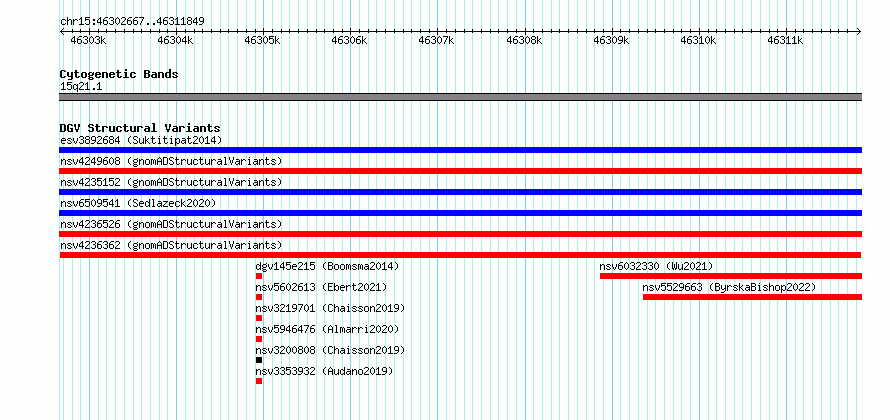Click the DGV Structural Variants track title
890x420 pixels.
140,128
